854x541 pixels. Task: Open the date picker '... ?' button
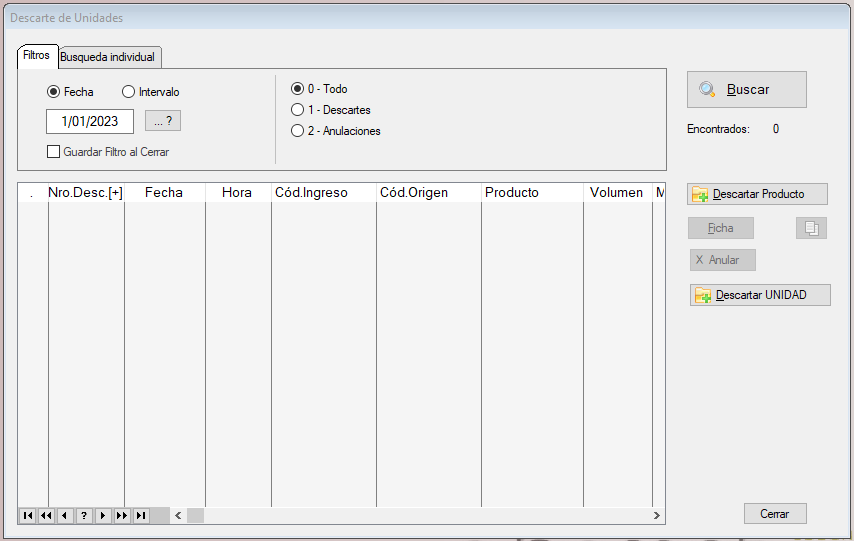pyautogui.click(x=163, y=121)
